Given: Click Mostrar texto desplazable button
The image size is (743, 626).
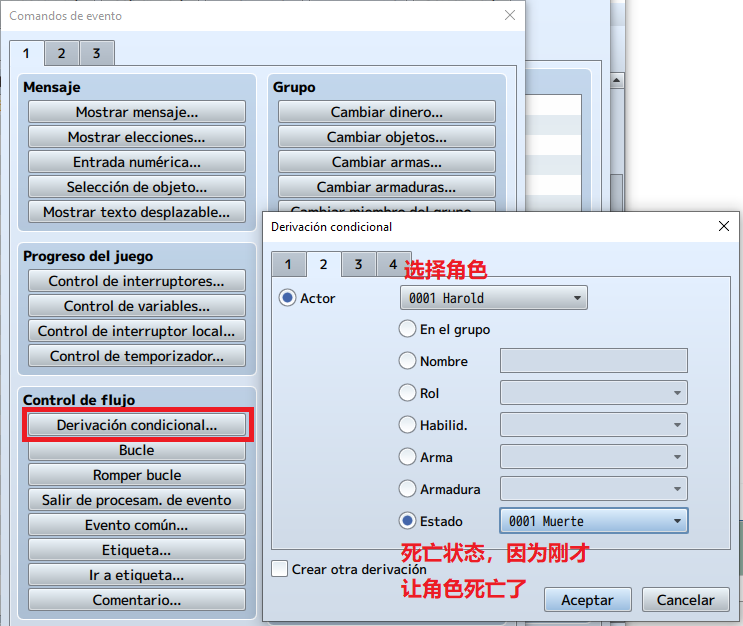Looking at the screenshot, I should 136,212.
